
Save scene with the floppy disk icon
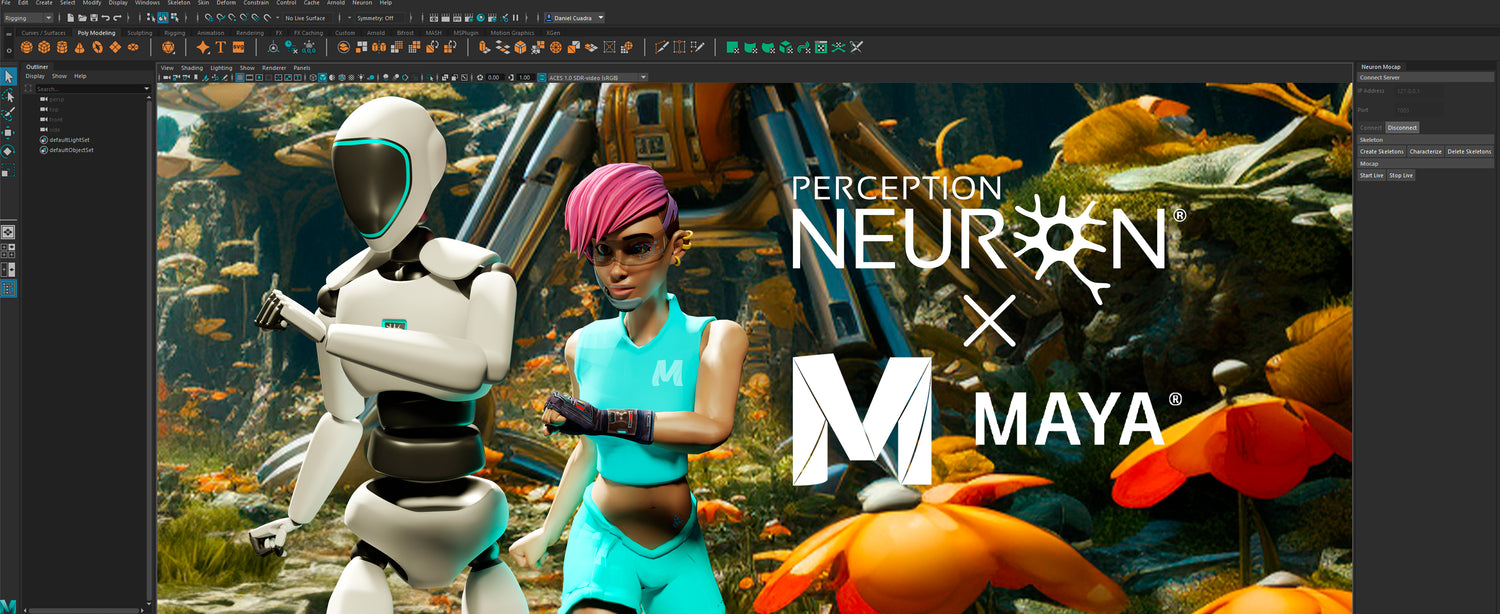tap(94, 18)
